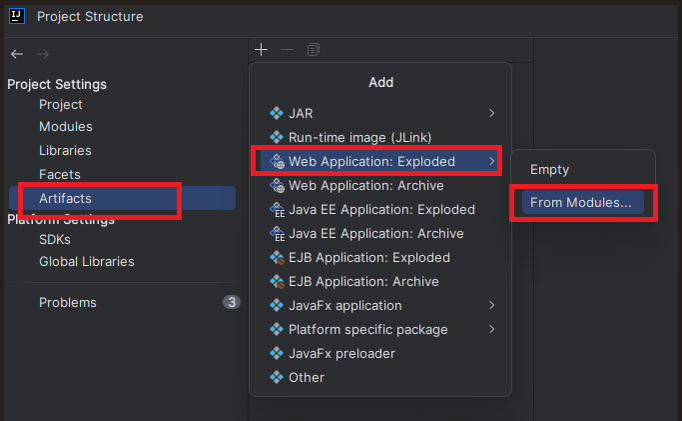Click the forward arrow navigation icon
This screenshot has width=682, height=421.
(43, 54)
